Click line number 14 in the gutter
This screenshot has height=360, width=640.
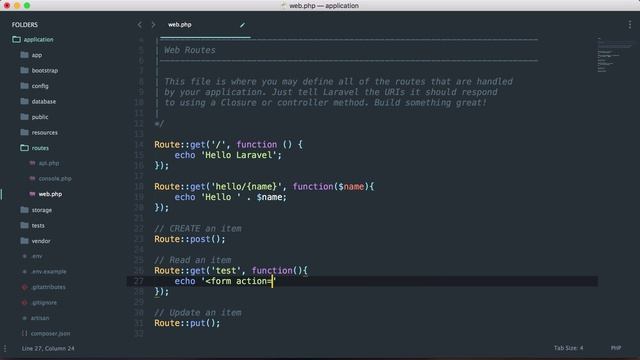pyautogui.click(x=139, y=144)
